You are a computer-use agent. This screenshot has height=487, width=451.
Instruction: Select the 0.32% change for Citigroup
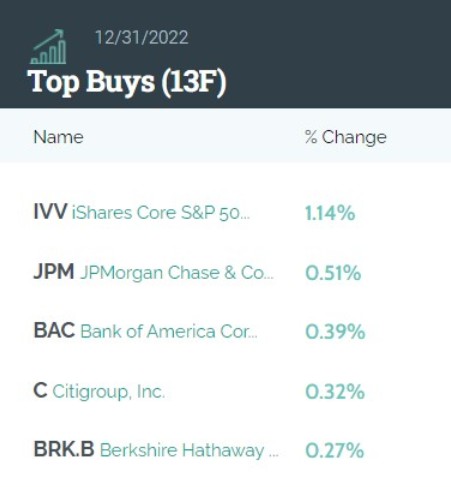coord(335,392)
